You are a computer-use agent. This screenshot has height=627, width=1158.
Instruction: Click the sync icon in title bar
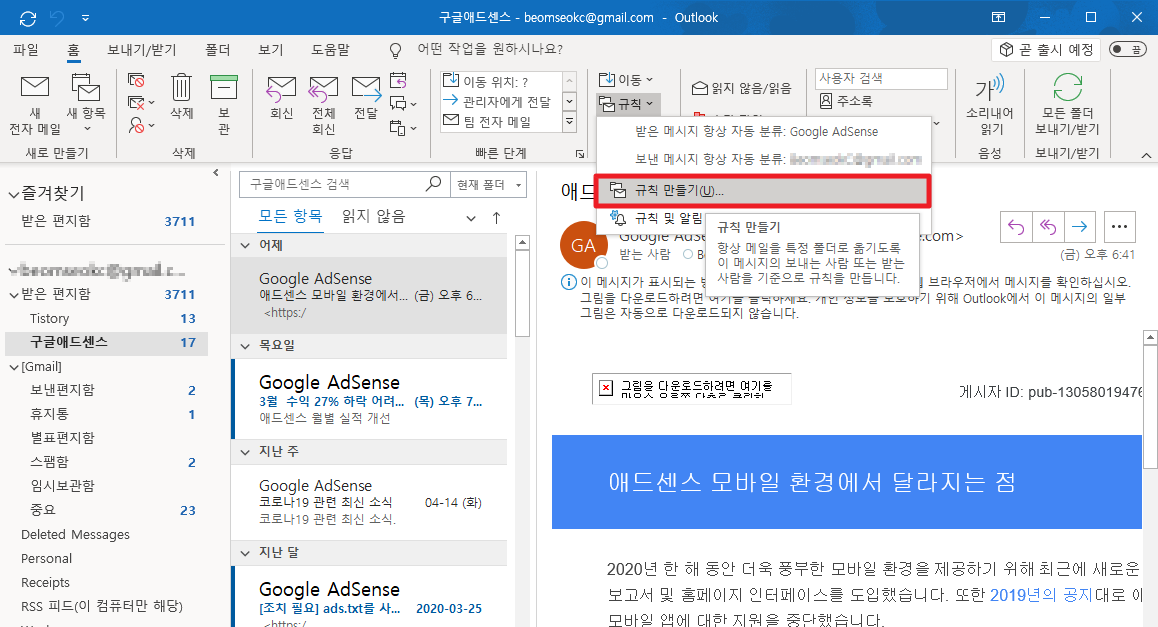(x=28, y=18)
